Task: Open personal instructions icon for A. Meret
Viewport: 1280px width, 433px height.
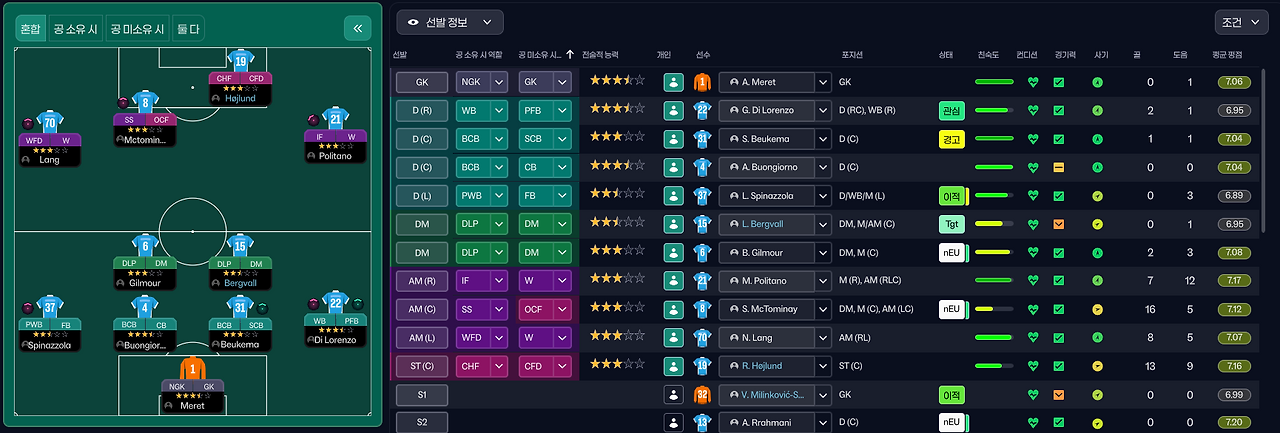Action: tap(673, 82)
